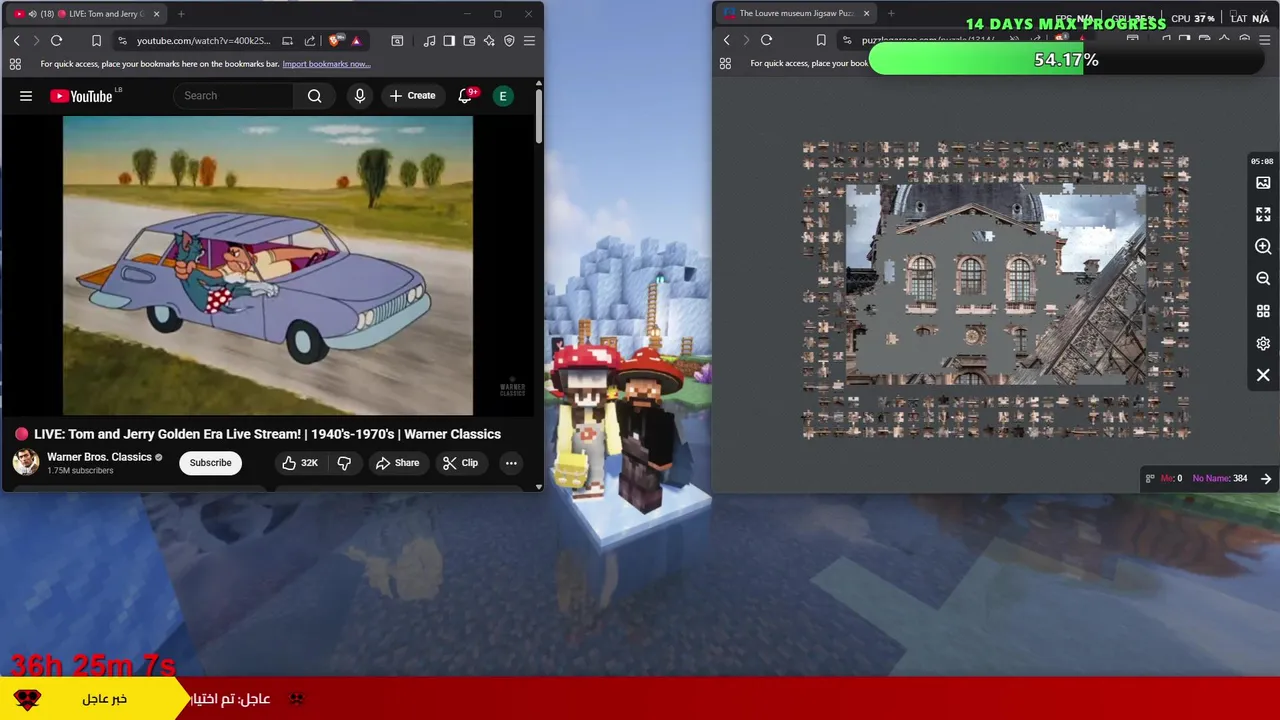
Task: Close the puzzle side toolbar with X
Action: click(x=1263, y=375)
